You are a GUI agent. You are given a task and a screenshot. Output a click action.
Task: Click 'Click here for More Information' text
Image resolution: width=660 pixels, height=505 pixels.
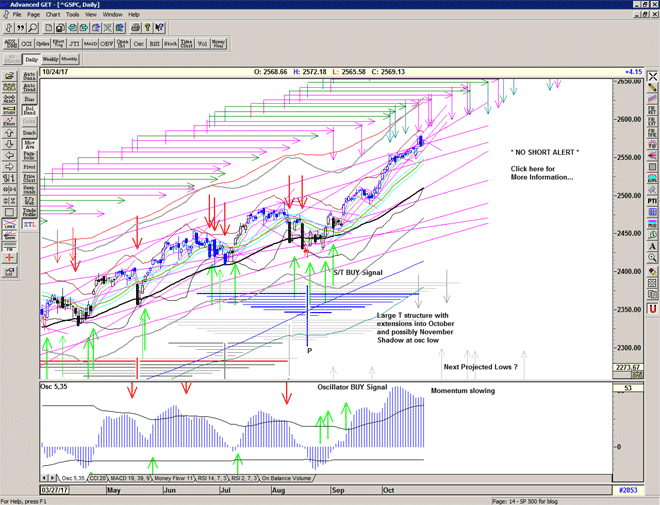click(x=541, y=173)
